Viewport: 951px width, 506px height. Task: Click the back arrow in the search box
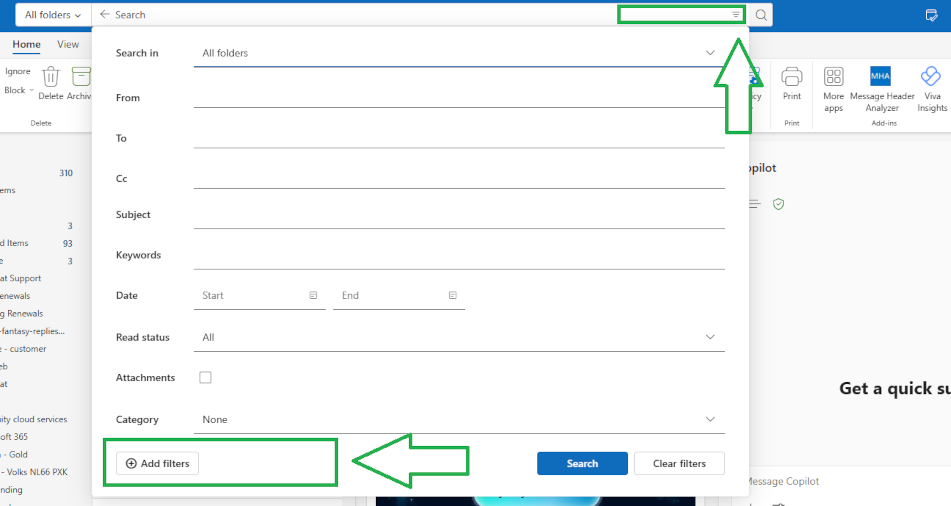tap(105, 15)
